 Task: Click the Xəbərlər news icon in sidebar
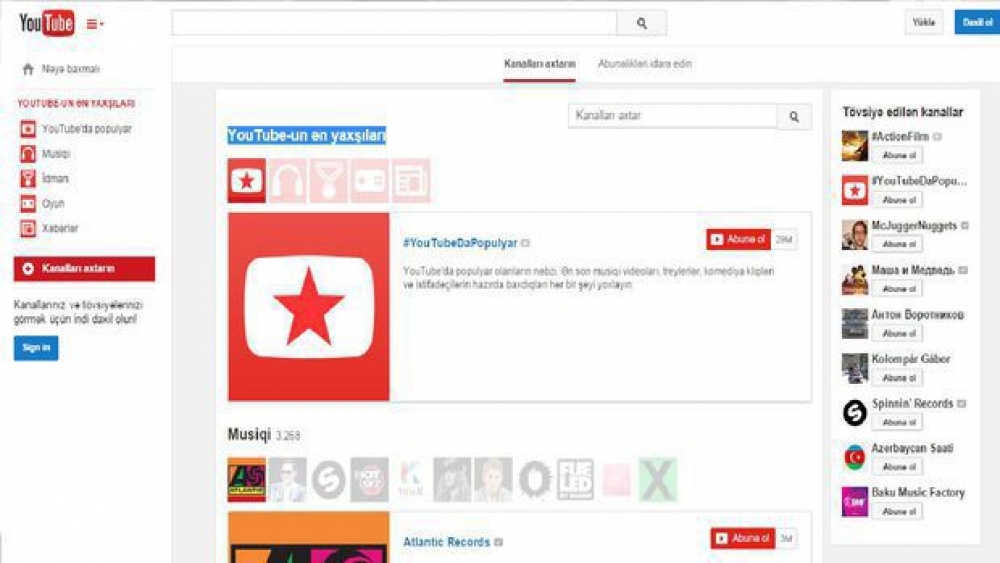click(28, 228)
